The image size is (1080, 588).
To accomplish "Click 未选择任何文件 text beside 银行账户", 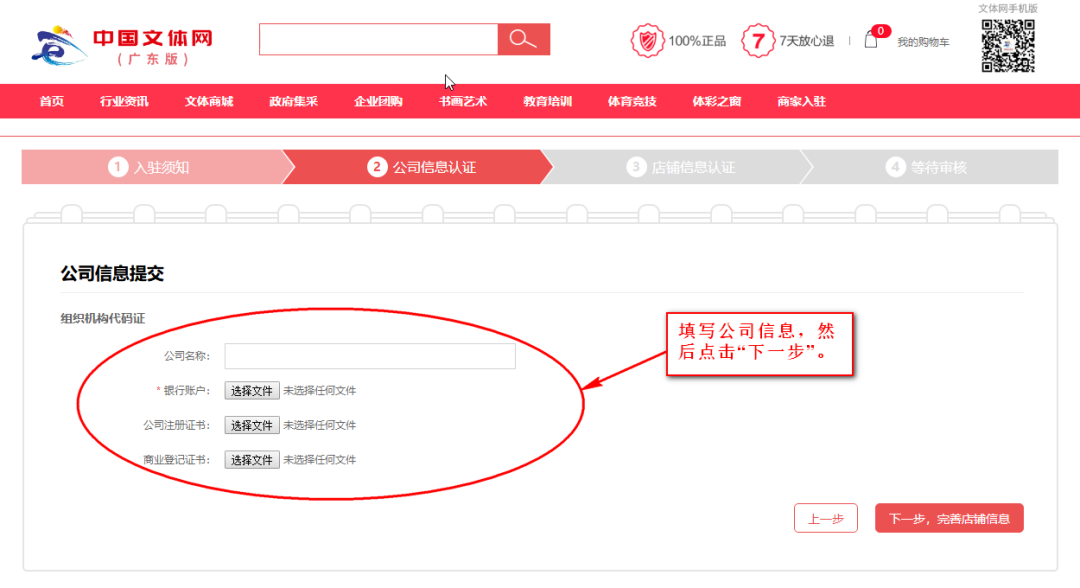I will point(320,390).
